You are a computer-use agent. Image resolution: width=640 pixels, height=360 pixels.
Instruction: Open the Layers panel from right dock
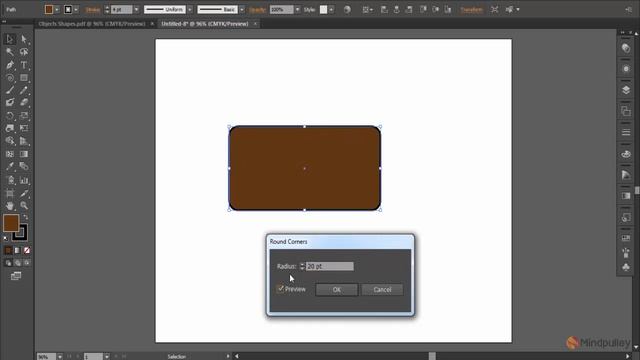(x=626, y=90)
